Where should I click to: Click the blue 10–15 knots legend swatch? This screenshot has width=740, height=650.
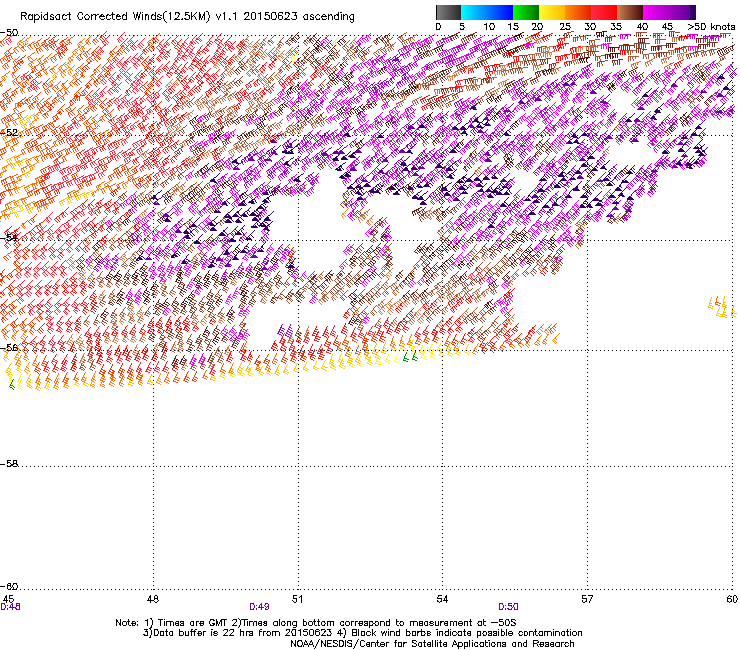click(500, 12)
